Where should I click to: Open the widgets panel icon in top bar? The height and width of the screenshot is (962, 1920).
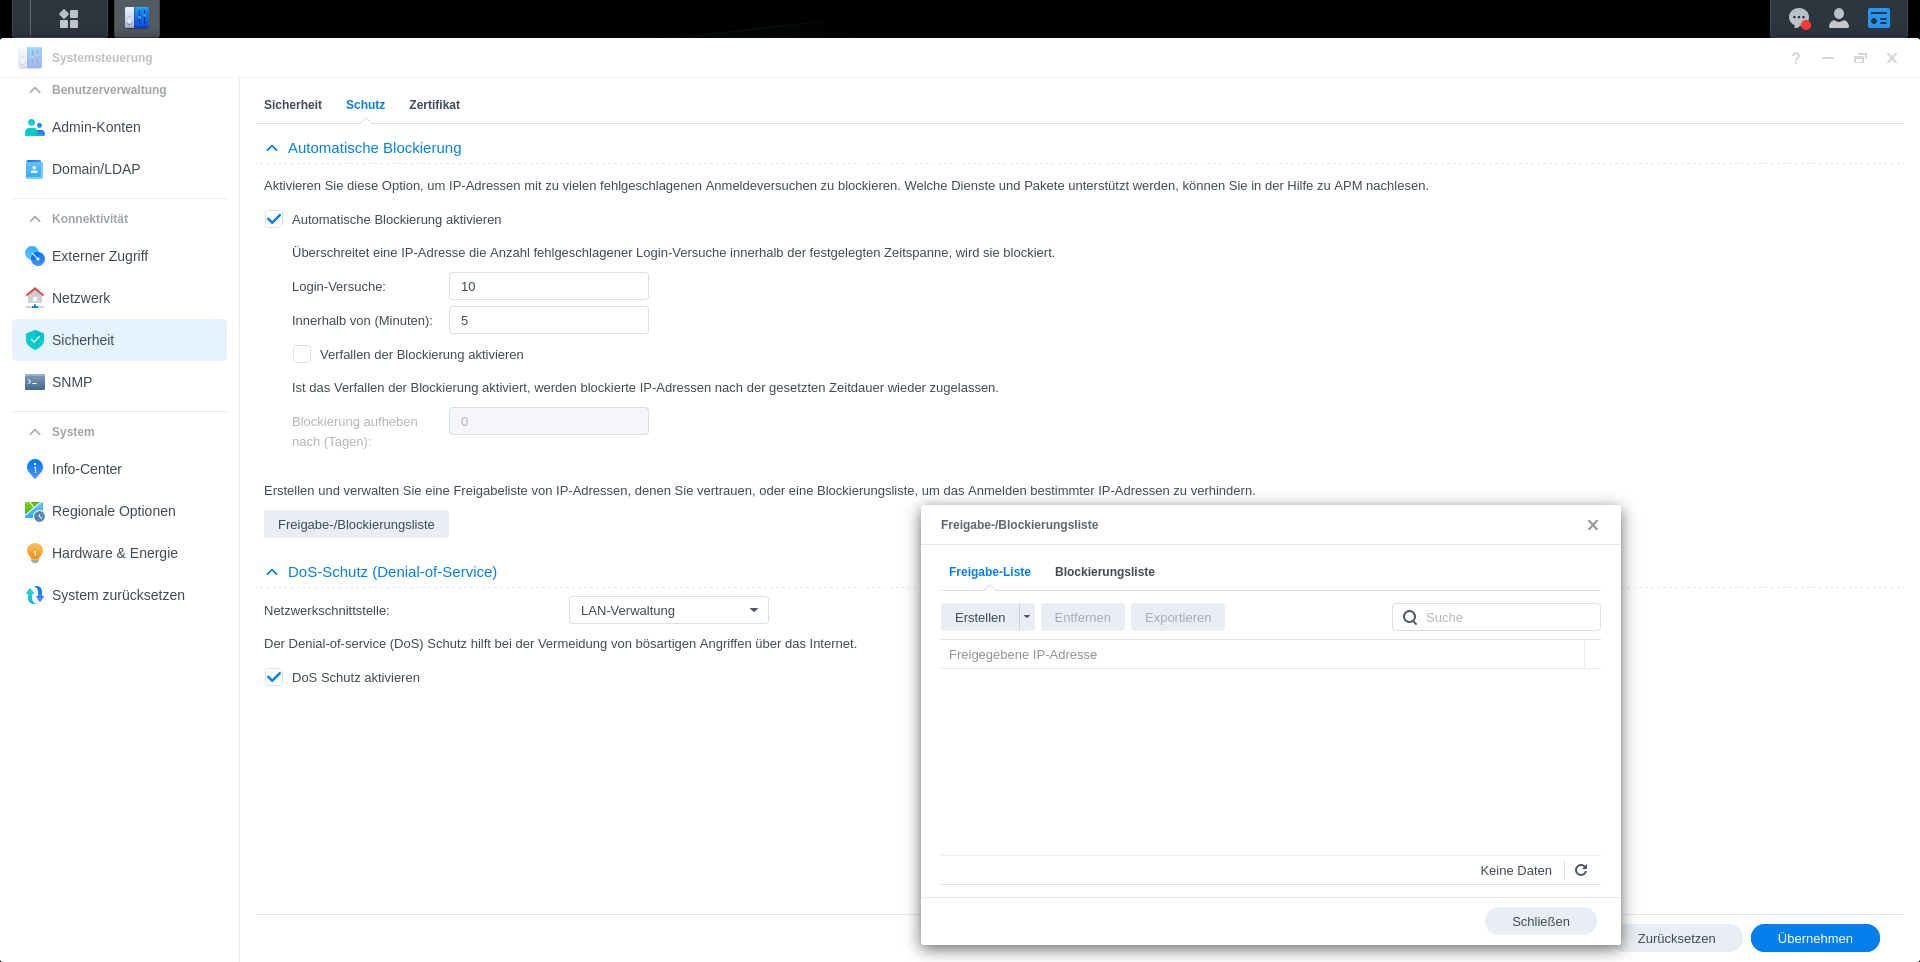point(1879,19)
